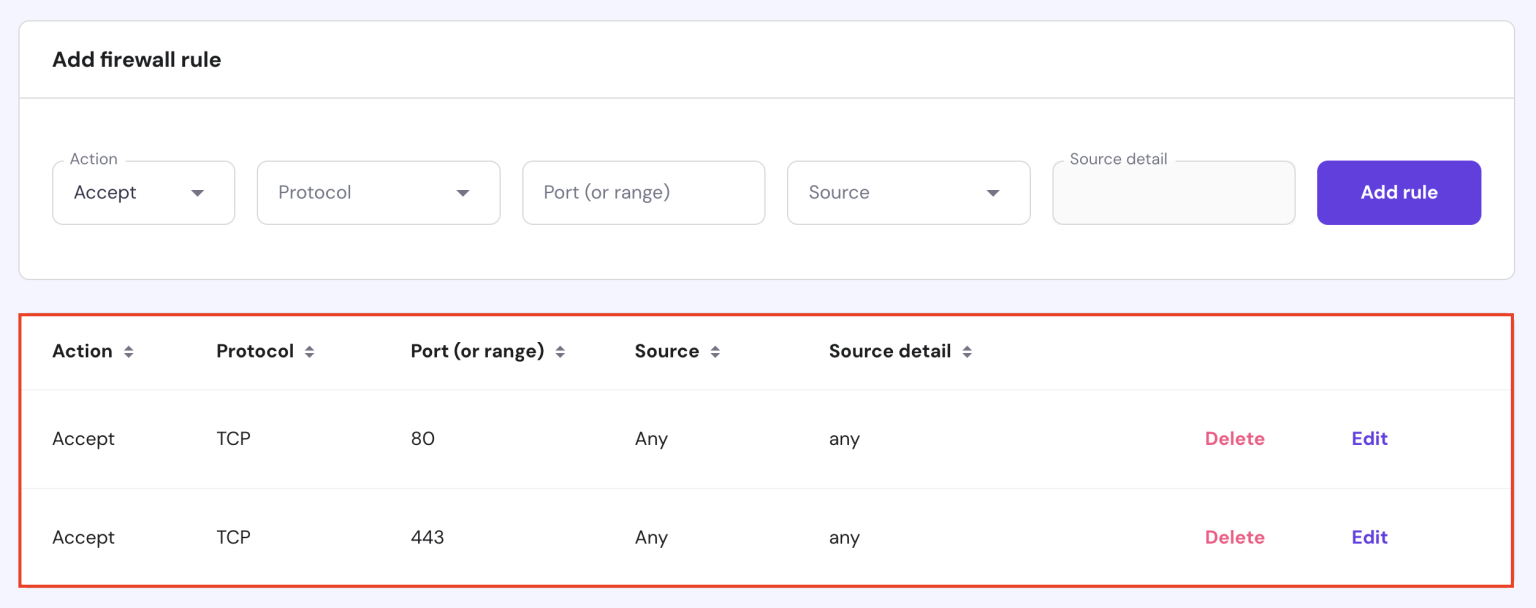Click the Protocol column sort icon
1536x608 pixels.
point(309,351)
